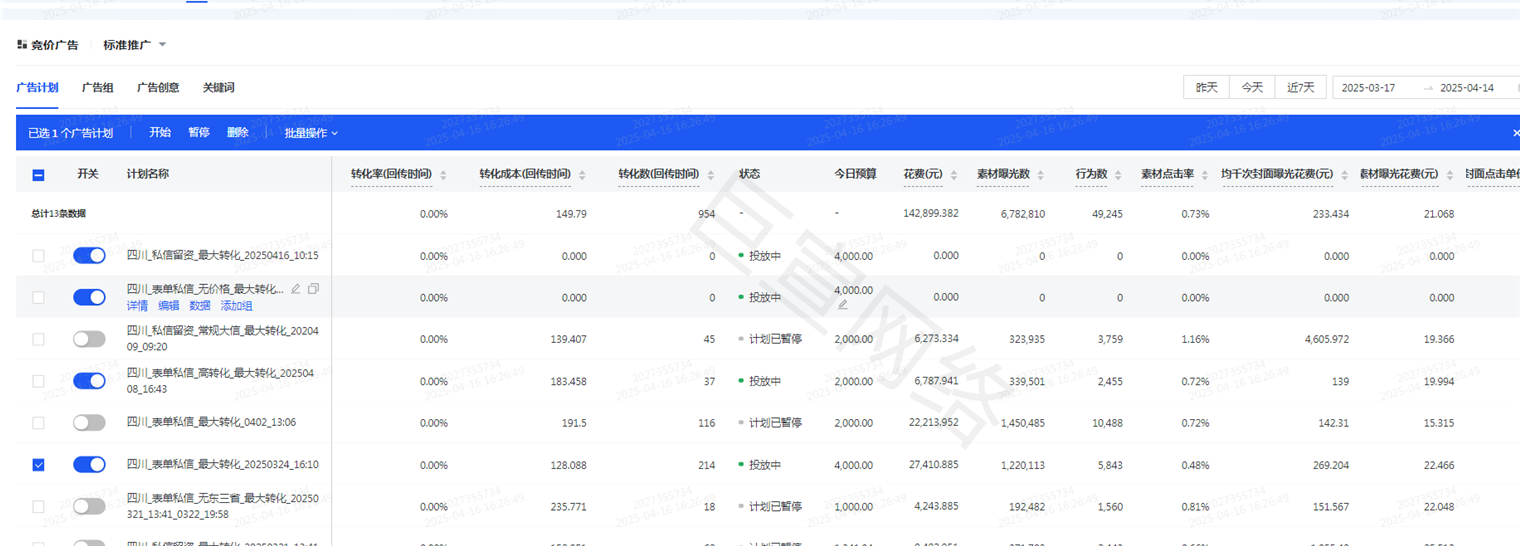Click 添加组 link under 四川_表单私信_无价格
Image resolution: width=1531 pixels, height=555 pixels.
click(236, 306)
